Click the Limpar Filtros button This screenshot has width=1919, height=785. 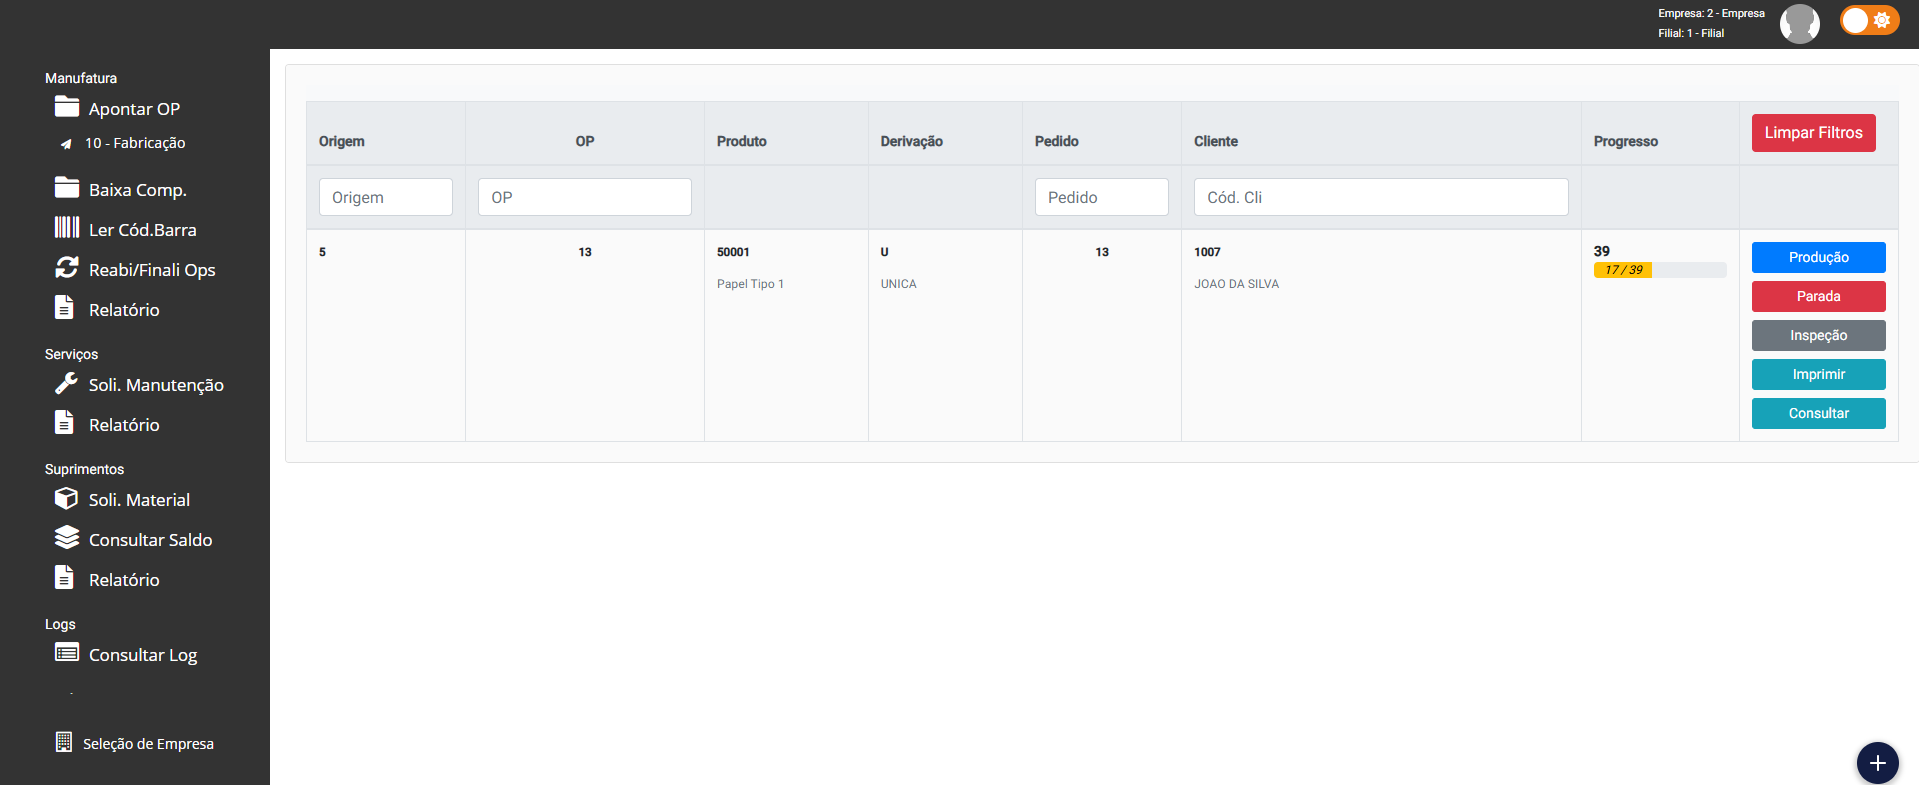(x=1813, y=133)
